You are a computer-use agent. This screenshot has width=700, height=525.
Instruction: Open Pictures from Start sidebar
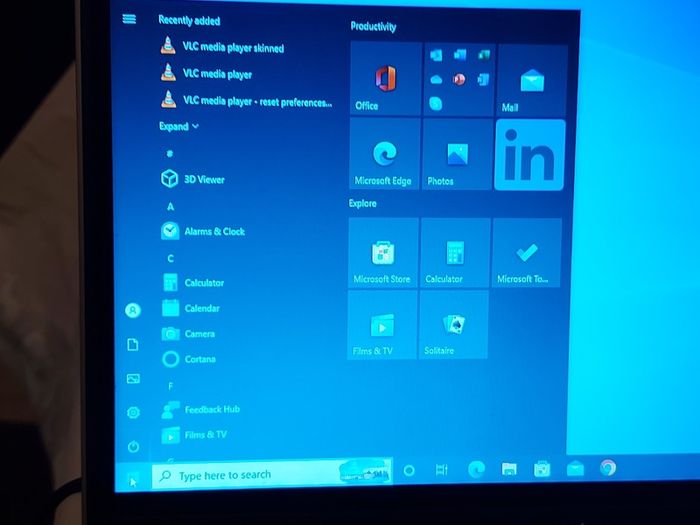(133, 379)
